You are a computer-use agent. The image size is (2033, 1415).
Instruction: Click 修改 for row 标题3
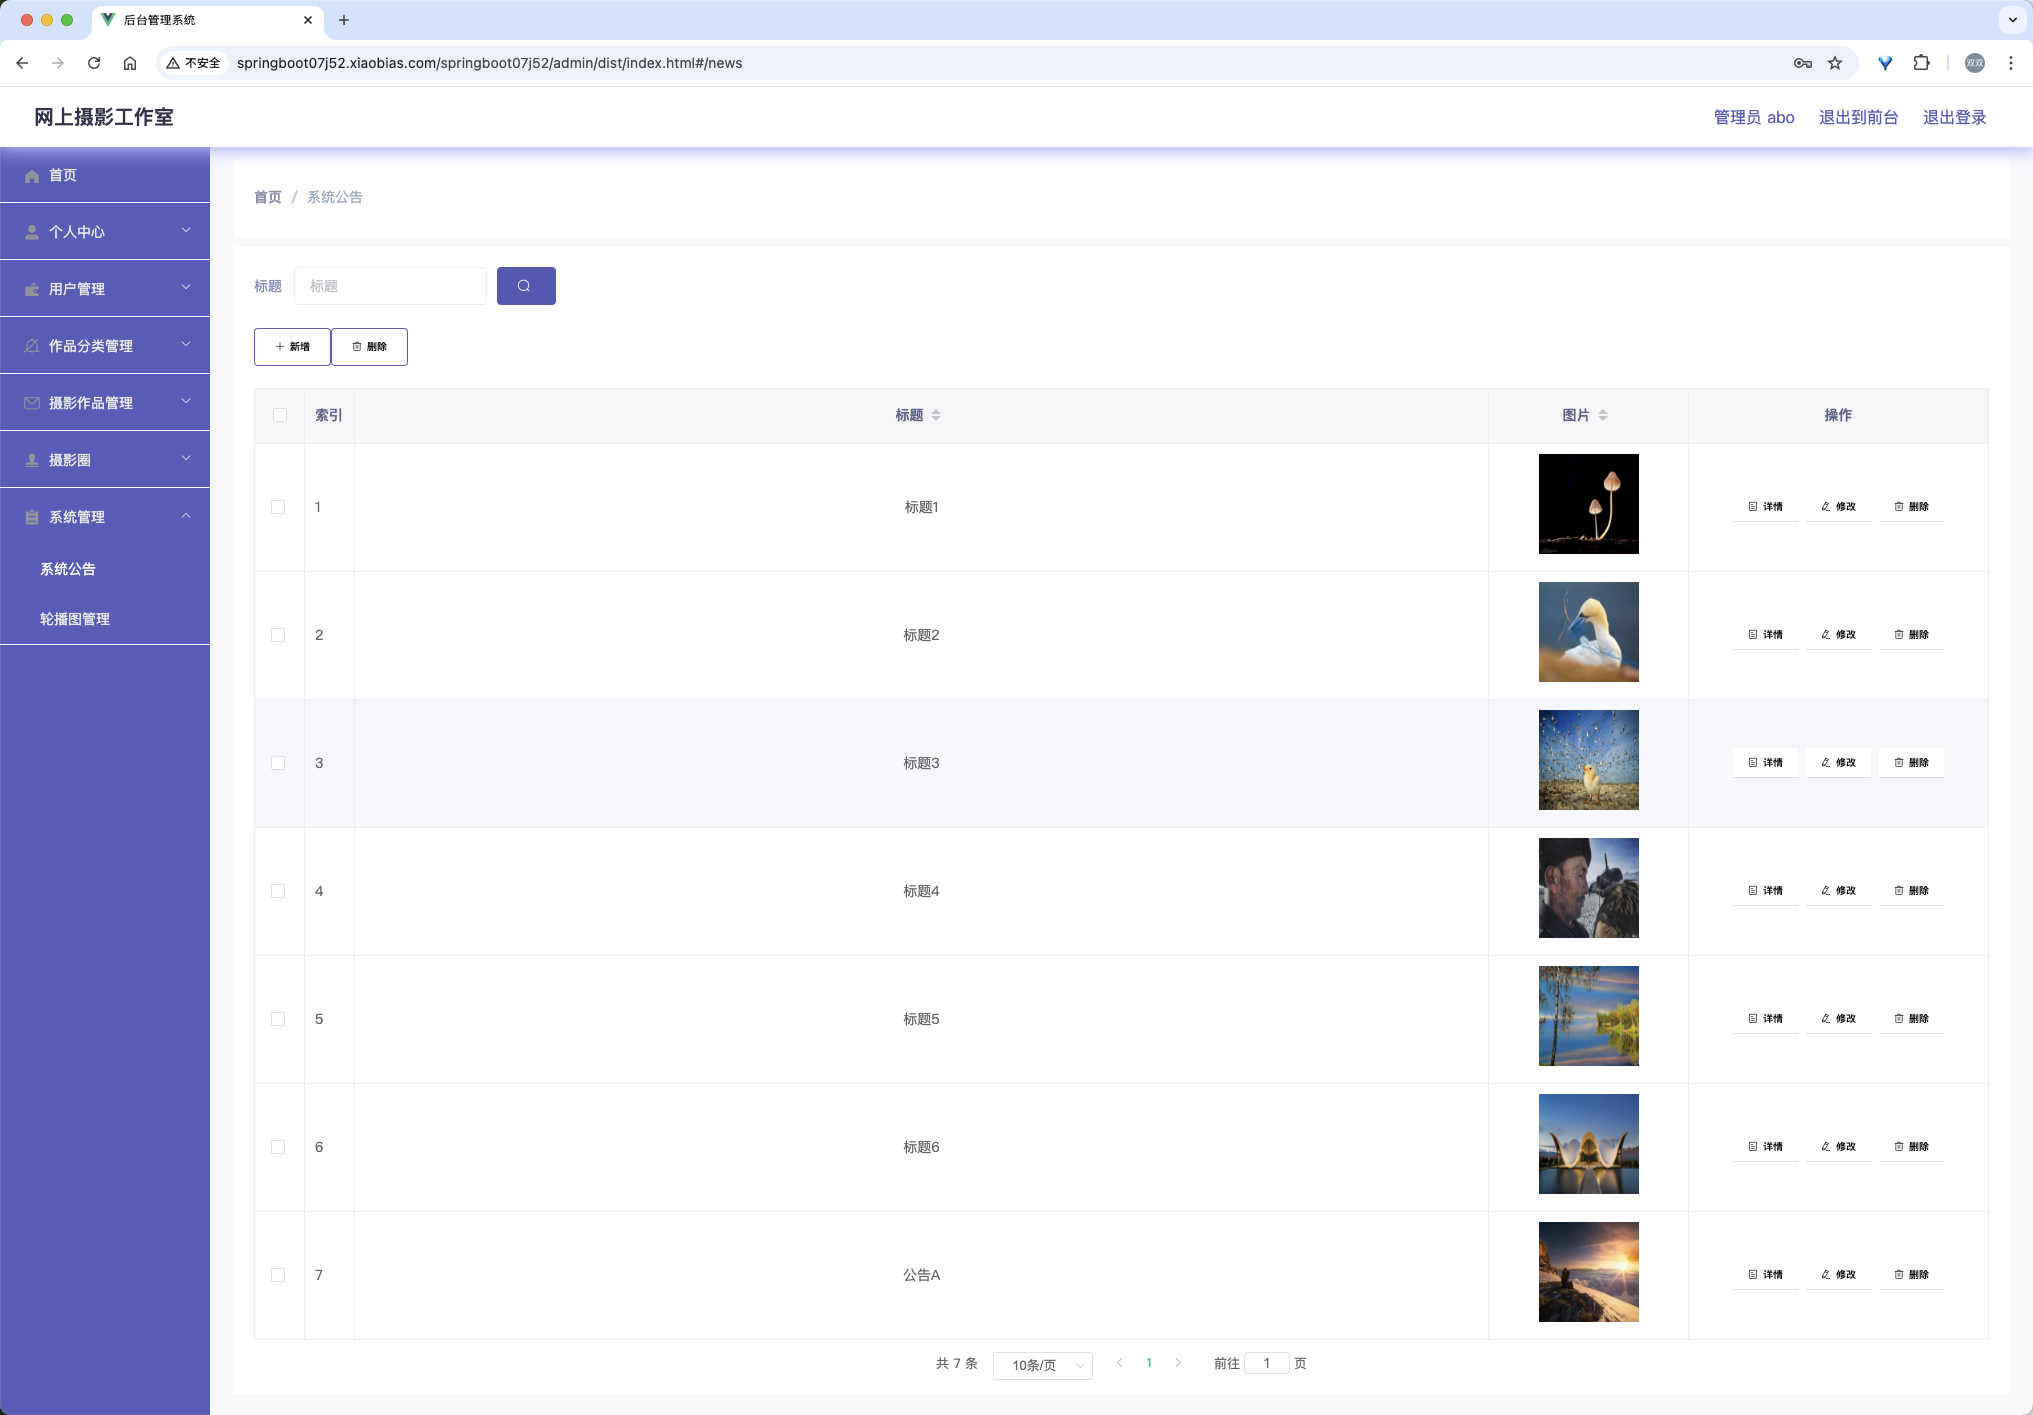tap(1838, 763)
